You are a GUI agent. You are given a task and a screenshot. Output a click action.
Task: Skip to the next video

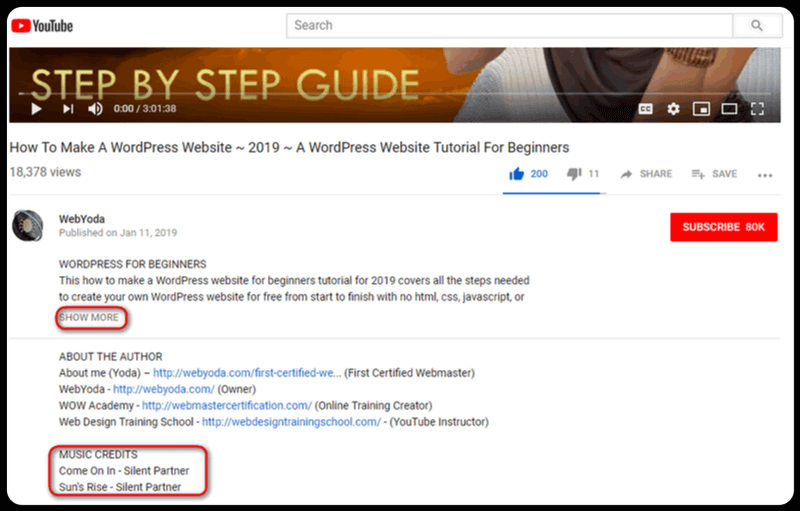(x=68, y=108)
